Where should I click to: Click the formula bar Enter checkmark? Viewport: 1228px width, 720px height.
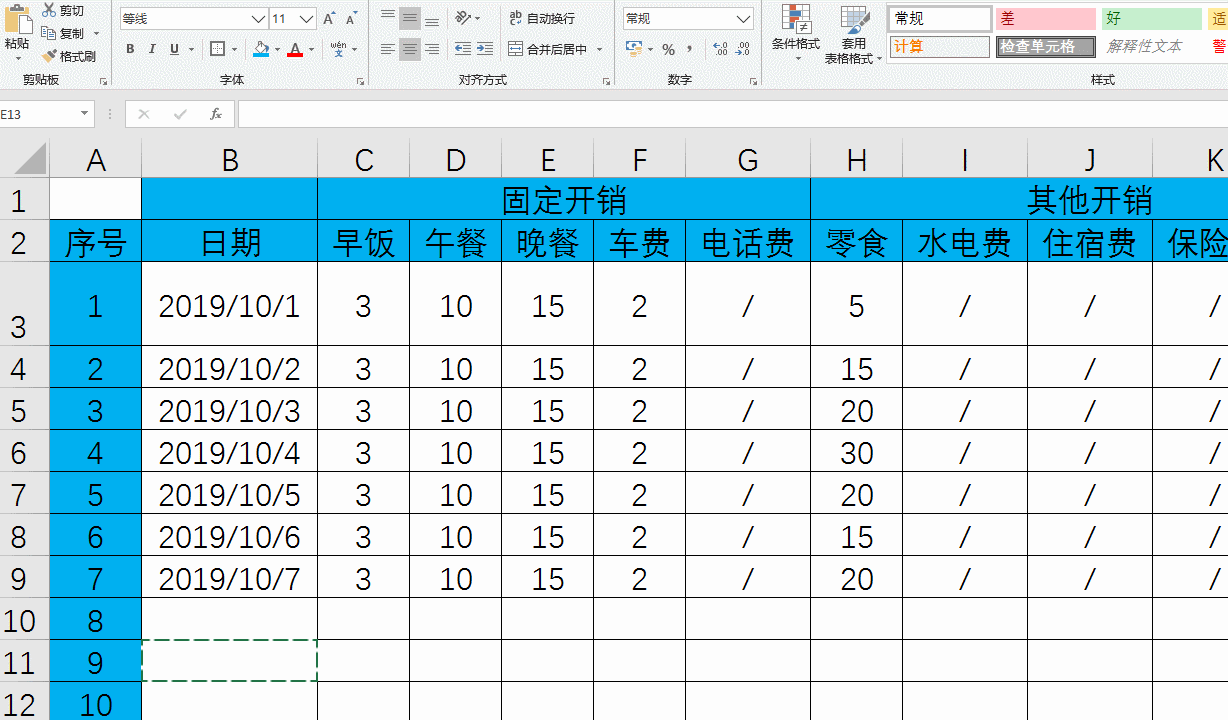[180, 114]
